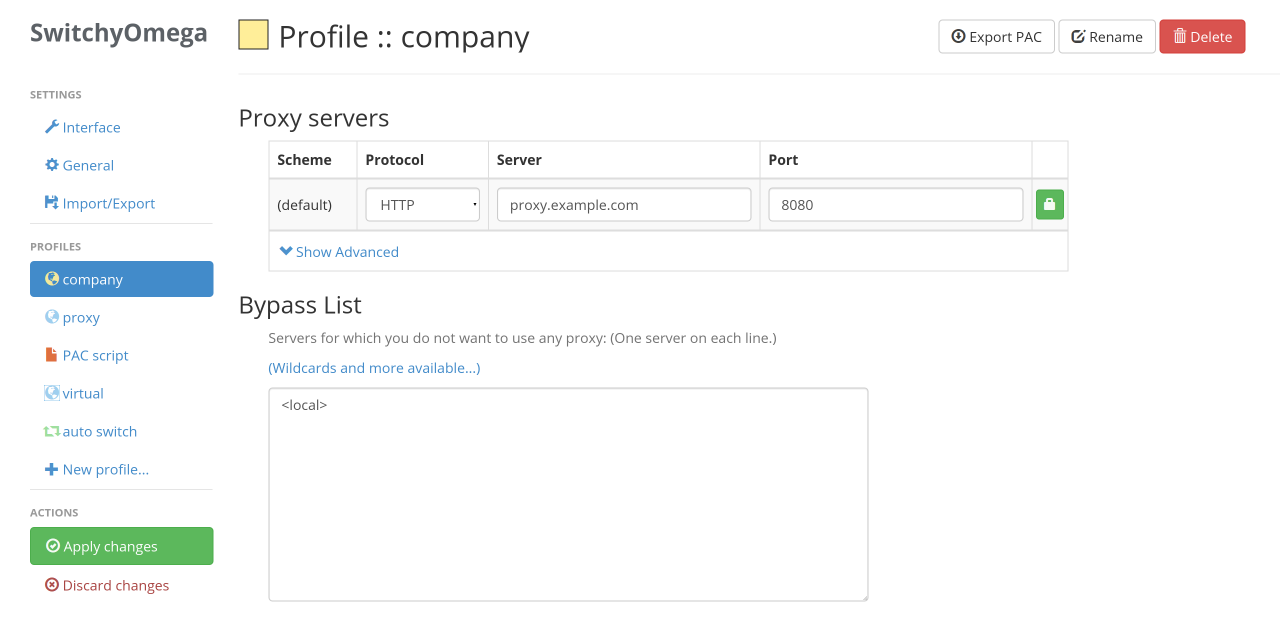Click the Server field proxy.example.com
The image size is (1280, 620).
click(x=624, y=204)
